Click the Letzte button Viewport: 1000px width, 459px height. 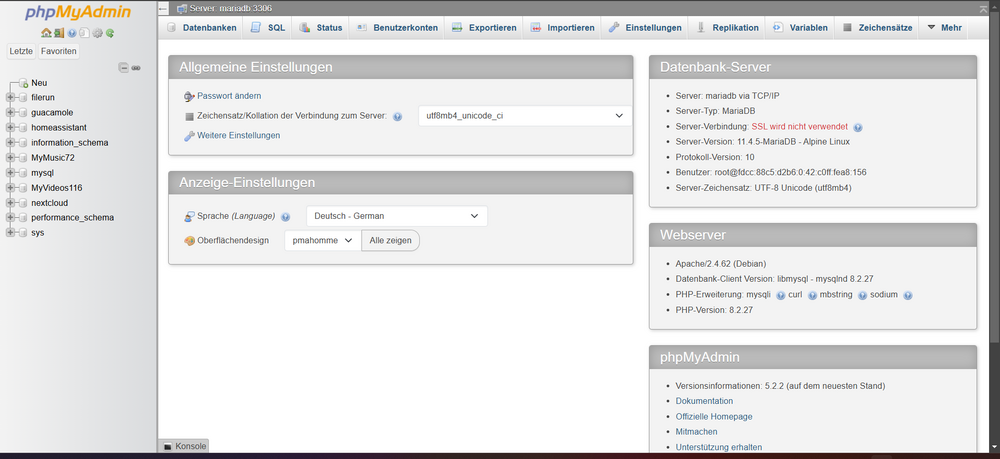22,51
